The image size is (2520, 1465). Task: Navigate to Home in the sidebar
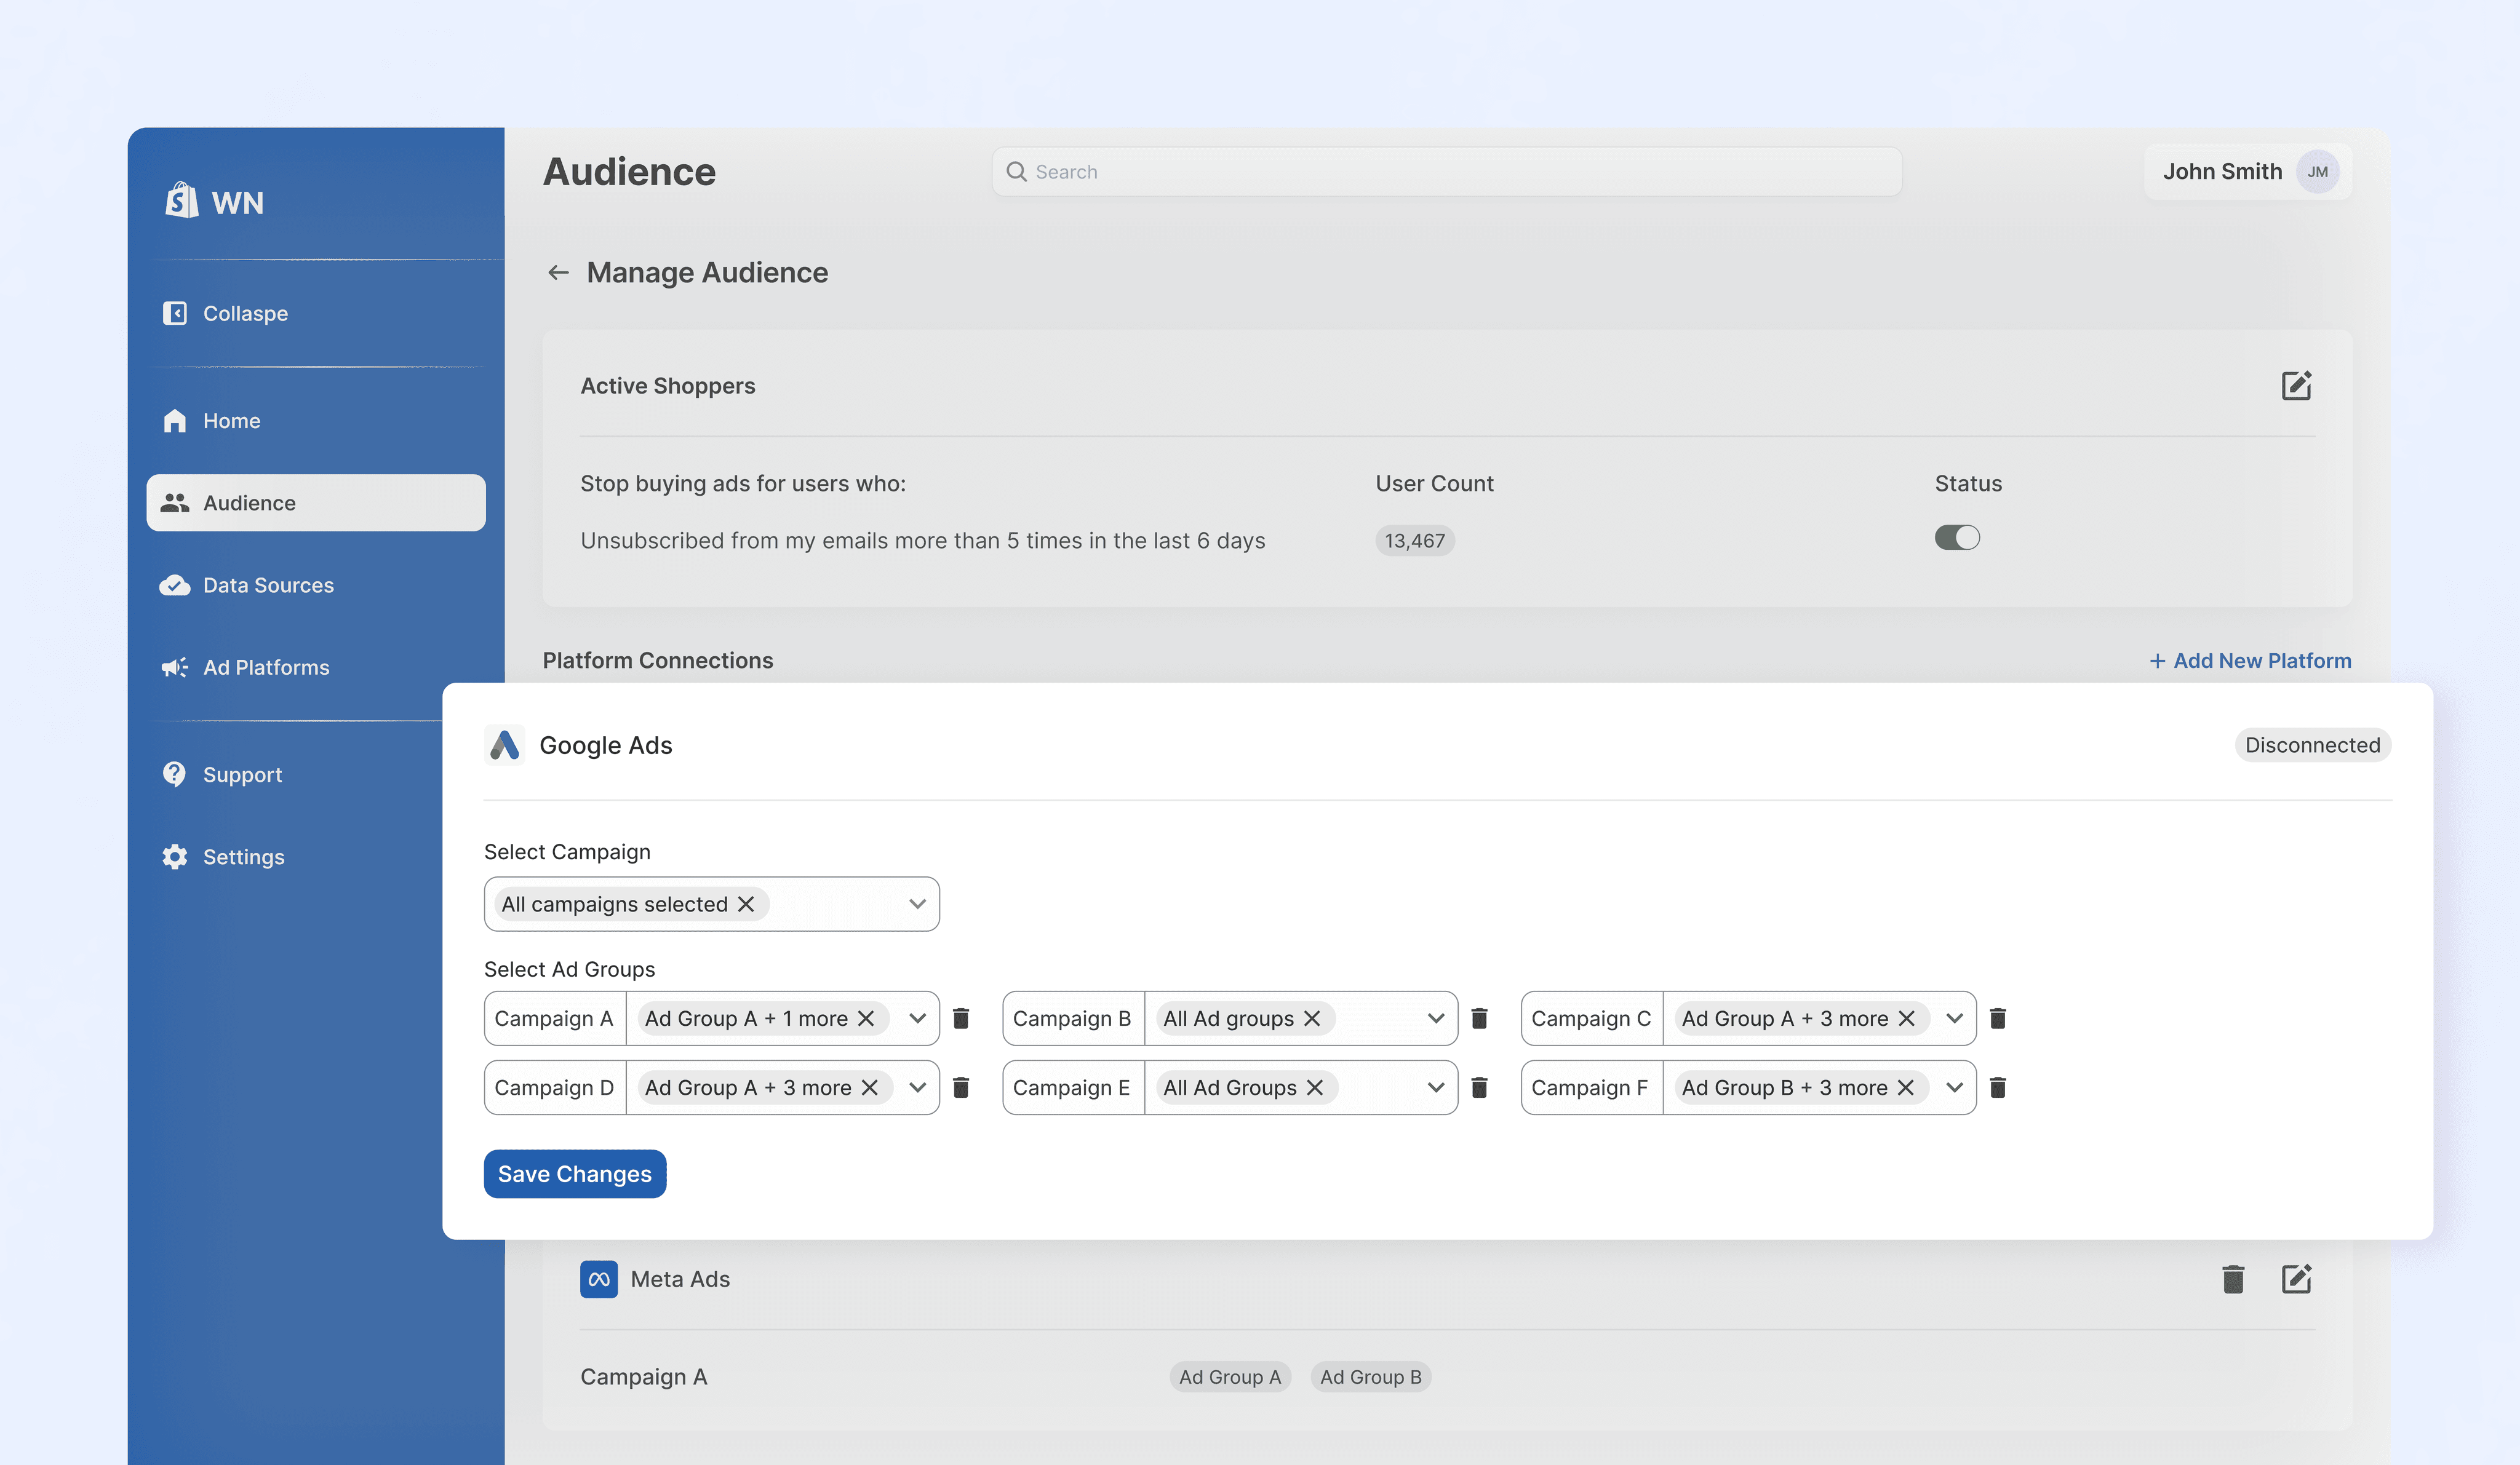click(x=230, y=420)
